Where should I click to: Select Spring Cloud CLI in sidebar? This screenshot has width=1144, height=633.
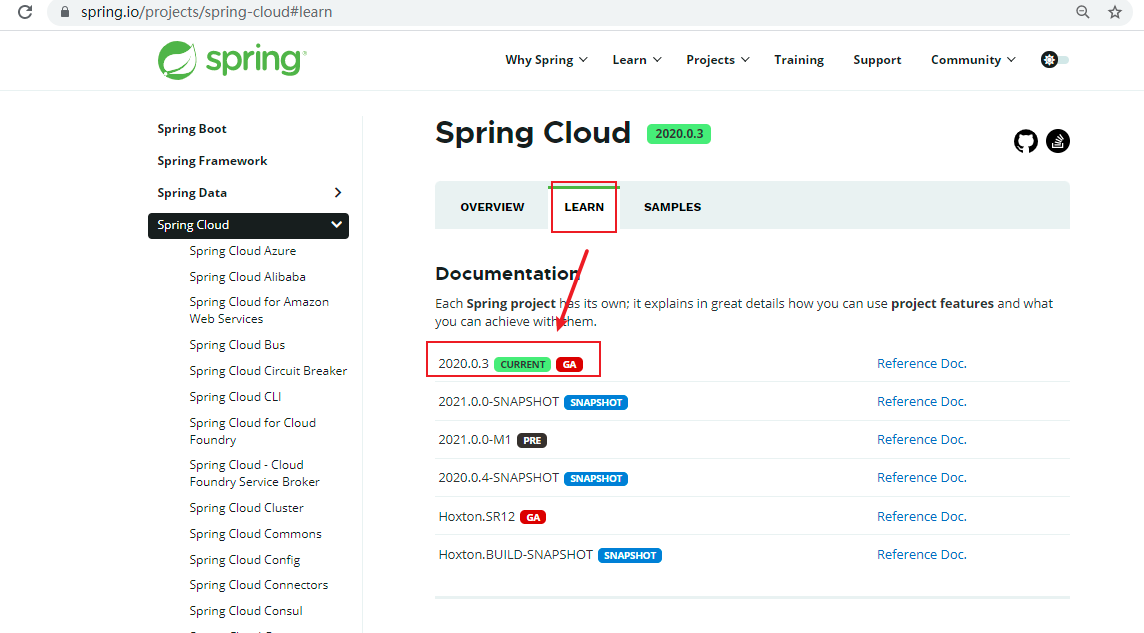[235, 397]
